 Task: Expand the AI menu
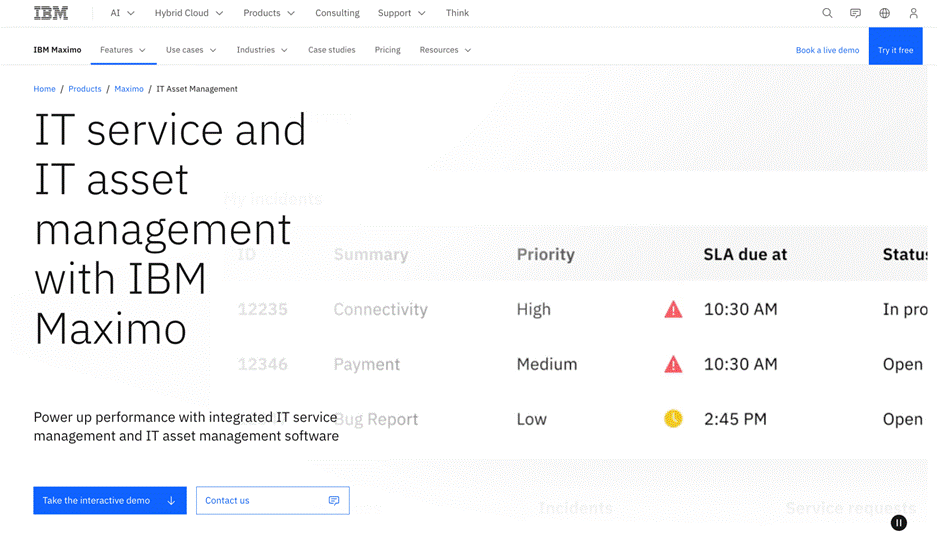click(x=122, y=13)
